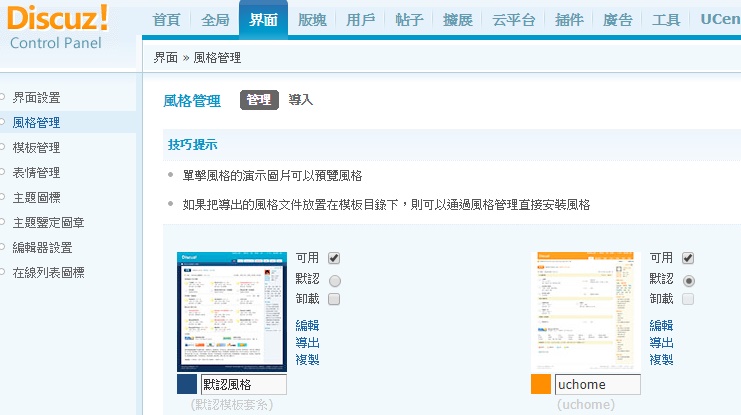Select 默認 radio button for 默認風格 style
The image size is (741, 415).
pos(334,279)
